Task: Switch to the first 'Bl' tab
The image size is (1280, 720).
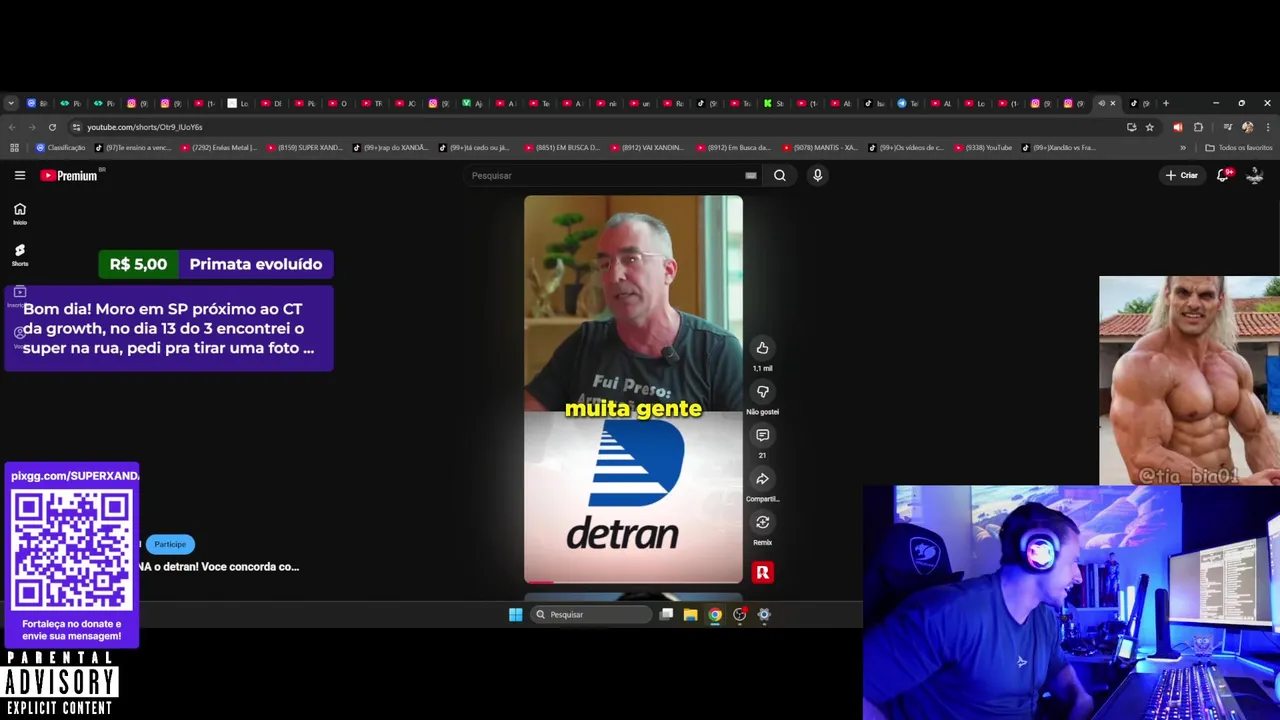Action: click(x=37, y=103)
